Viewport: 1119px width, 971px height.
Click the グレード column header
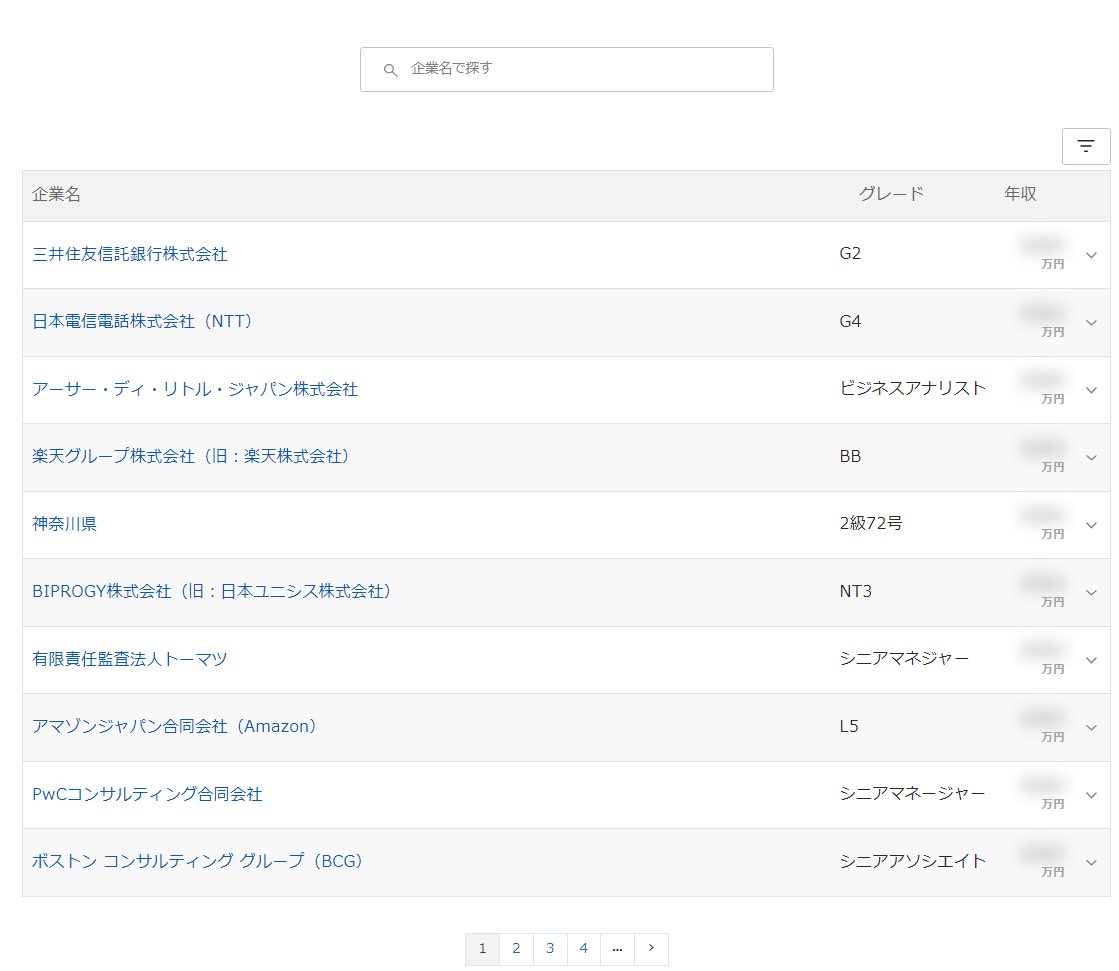(891, 194)
